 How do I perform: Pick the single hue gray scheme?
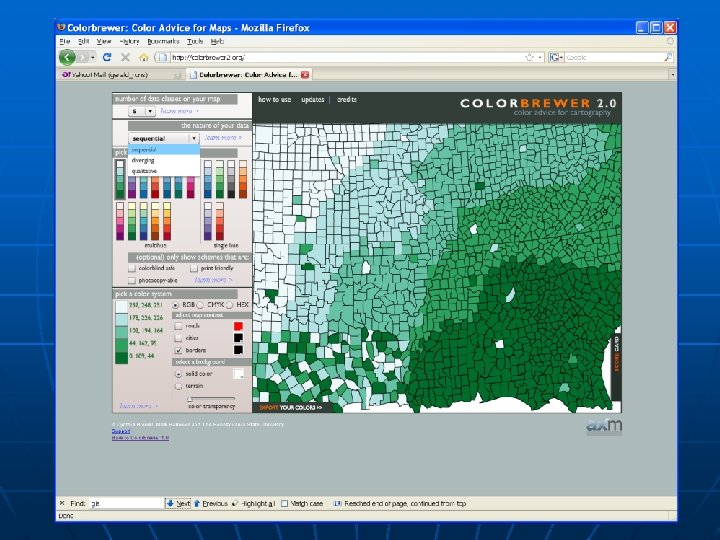(231, 179)
